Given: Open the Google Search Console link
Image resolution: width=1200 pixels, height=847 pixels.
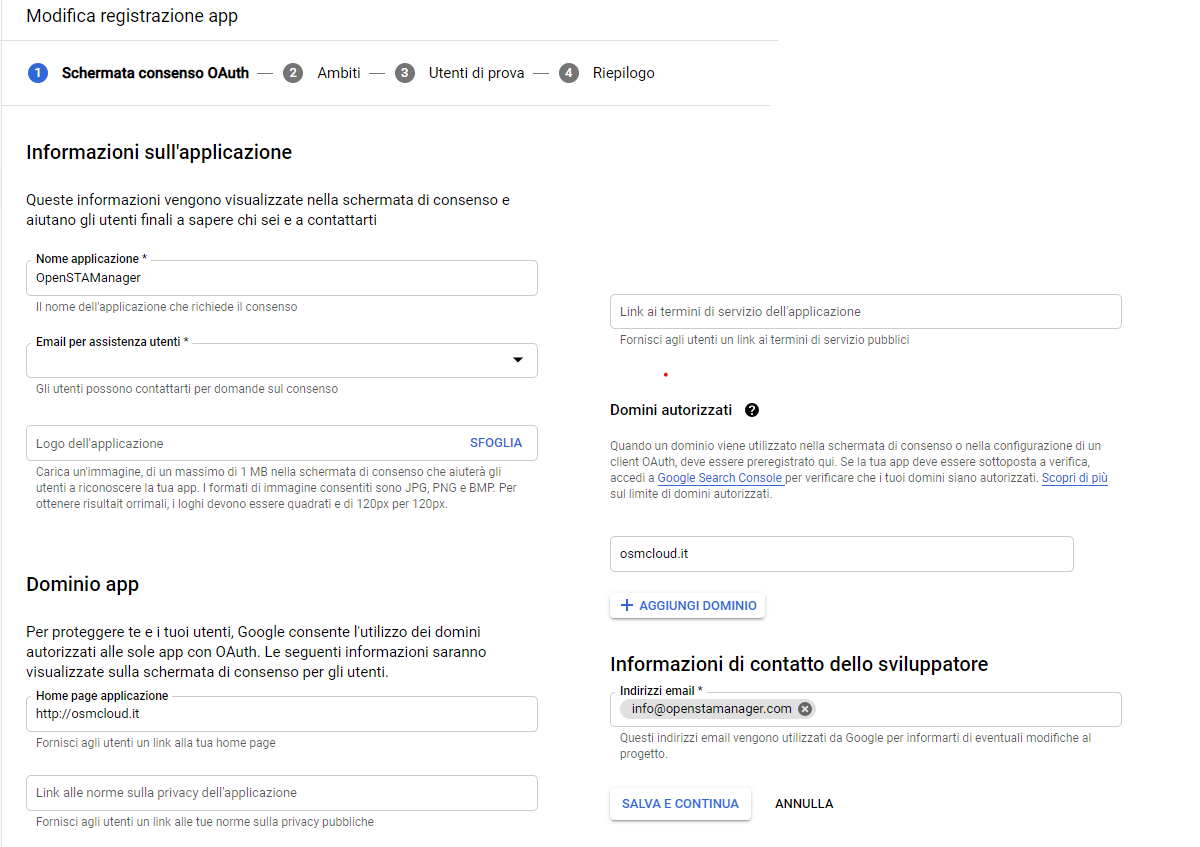Looking at the screenshot, I should coord(719,479).
